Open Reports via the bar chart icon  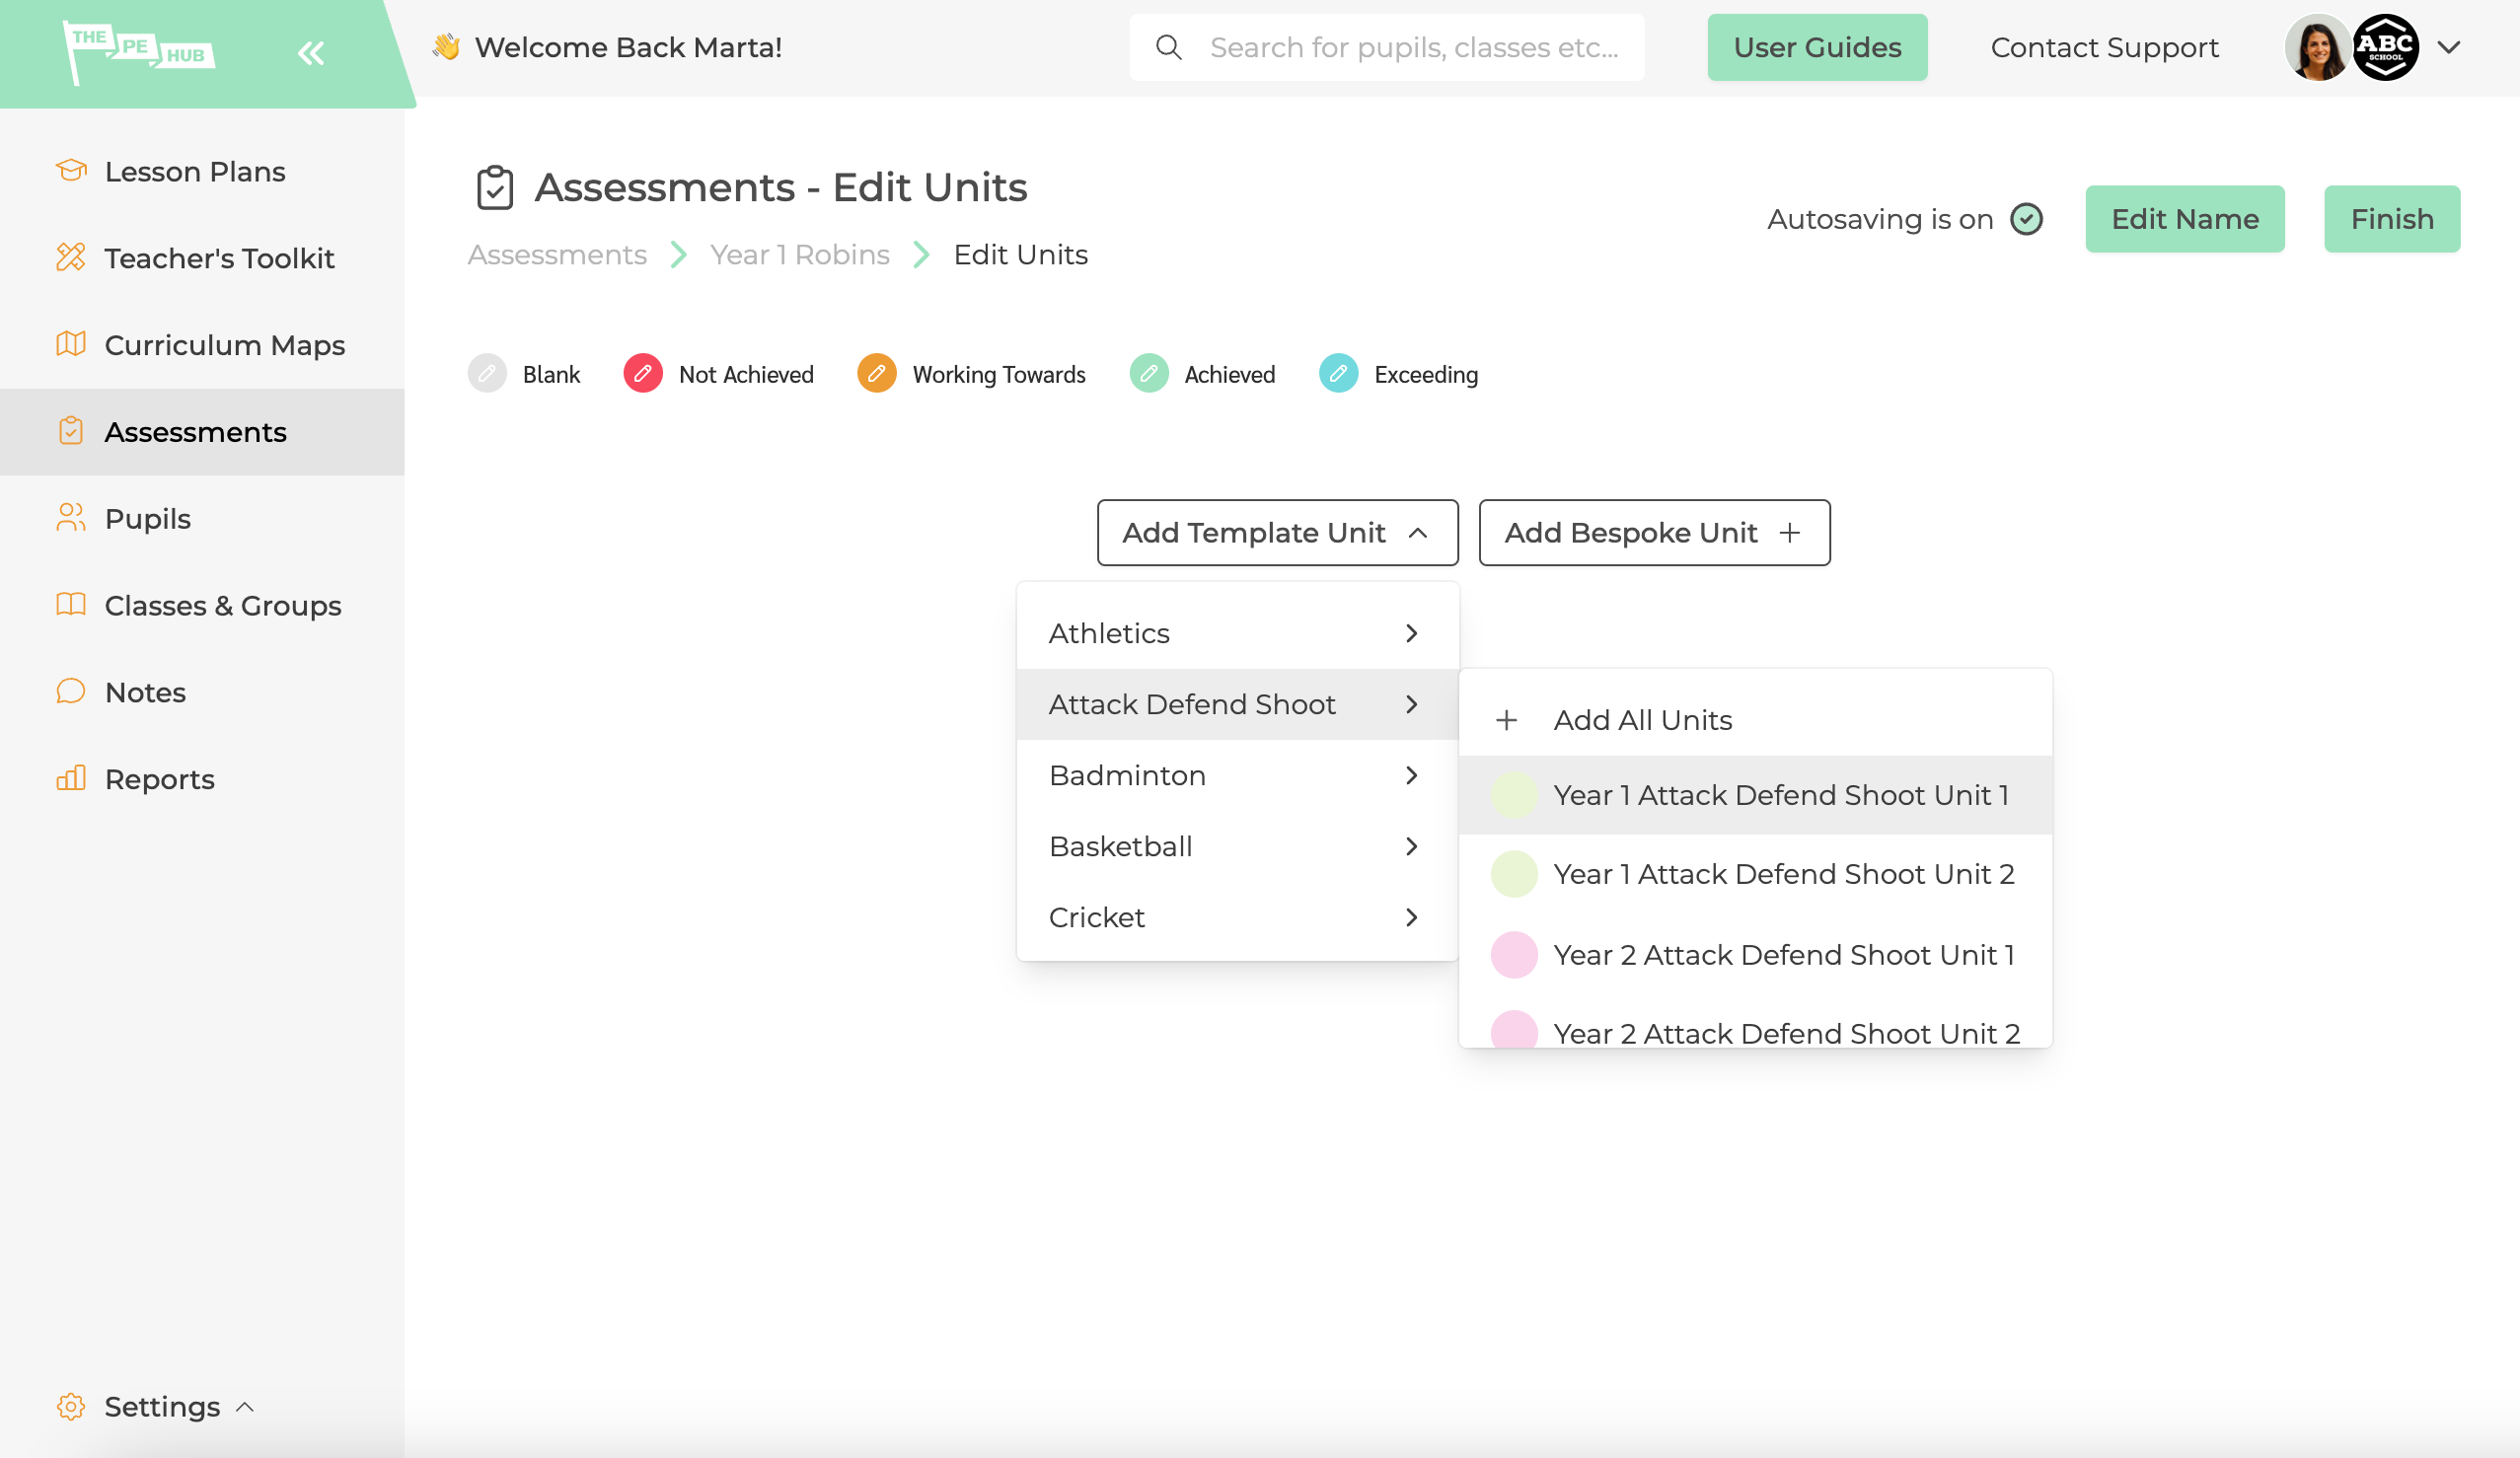pos(70,778)
